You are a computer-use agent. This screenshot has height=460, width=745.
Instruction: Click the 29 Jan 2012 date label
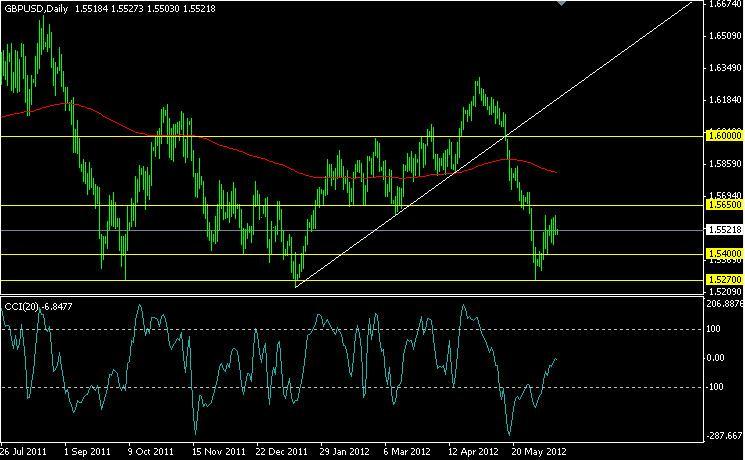tap(344, 451)
